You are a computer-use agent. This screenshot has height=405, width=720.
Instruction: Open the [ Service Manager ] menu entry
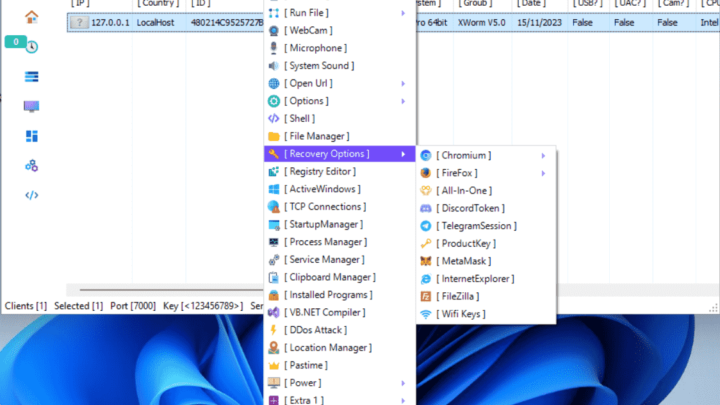(x=340, y=260)
